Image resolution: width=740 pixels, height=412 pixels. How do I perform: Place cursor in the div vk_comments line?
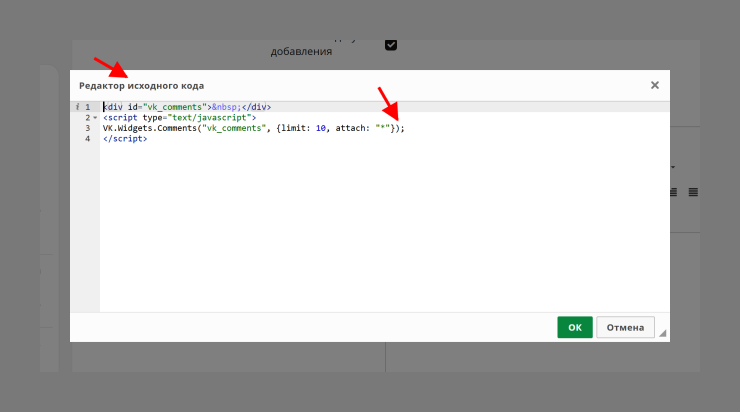point(187,107)
